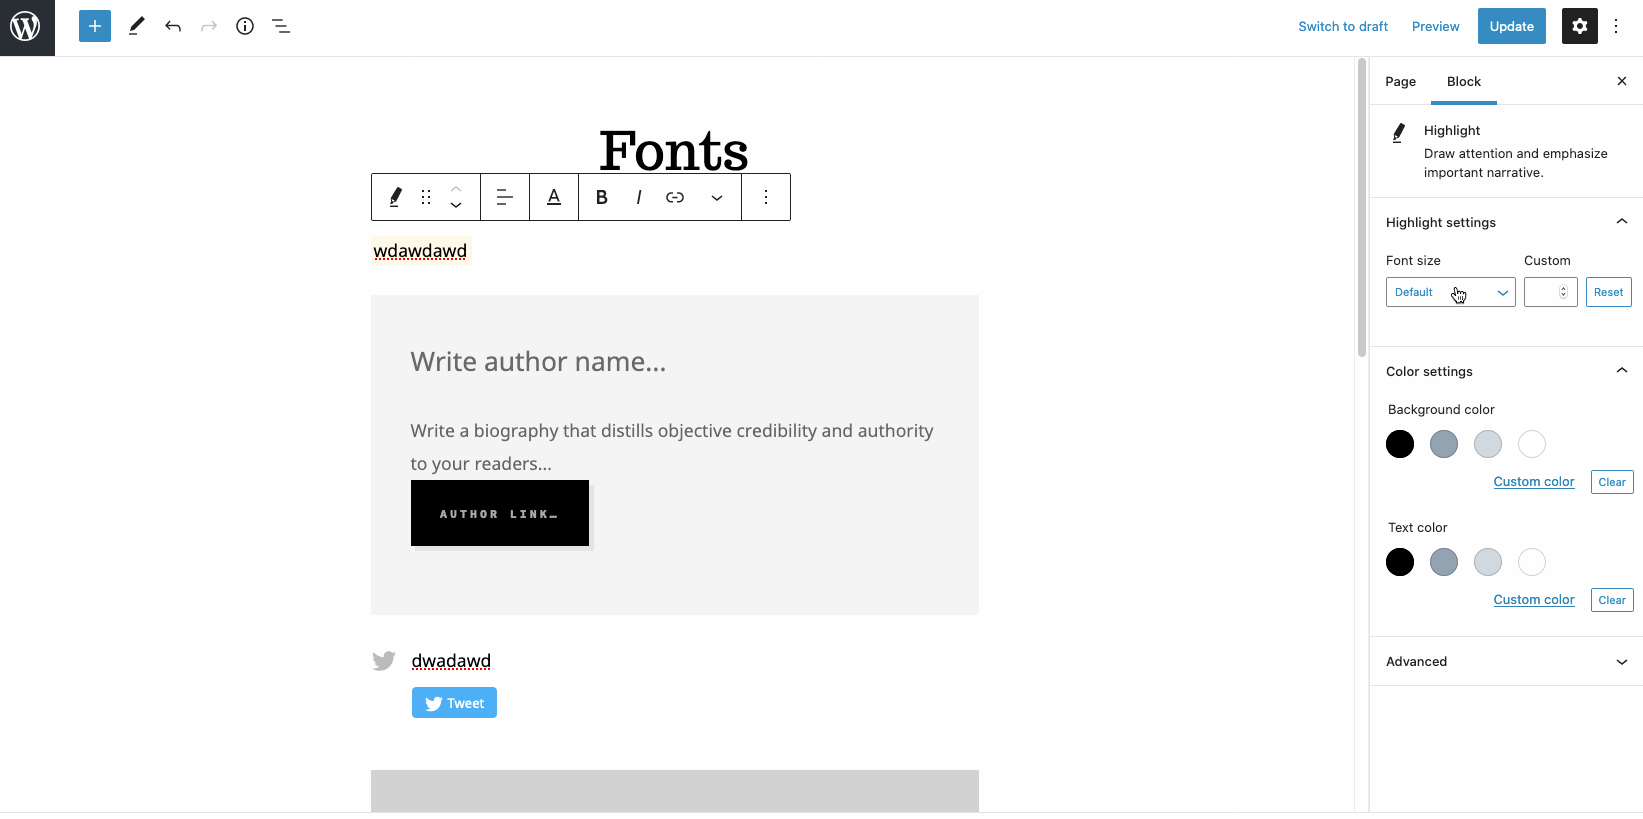Image resolution: width=1643 pixels, height=819 pixels.
Task: Expand the Advanced section
Action: [x=1505, y=661]
